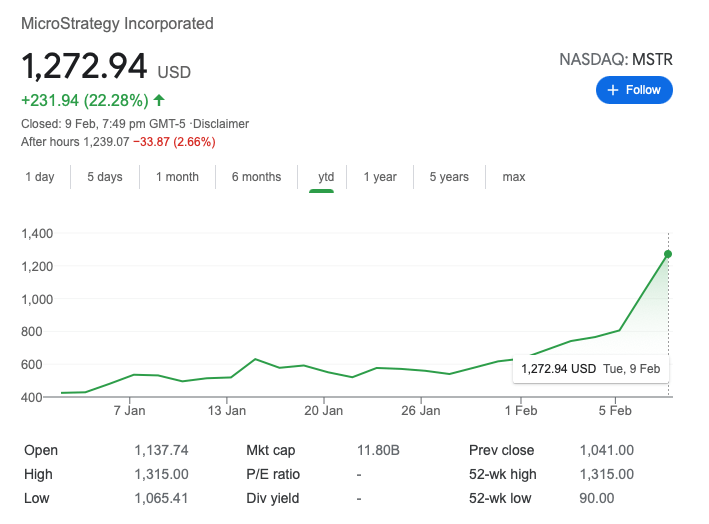Select the ytd tab
Screen dimensions: 709x524
326,177
